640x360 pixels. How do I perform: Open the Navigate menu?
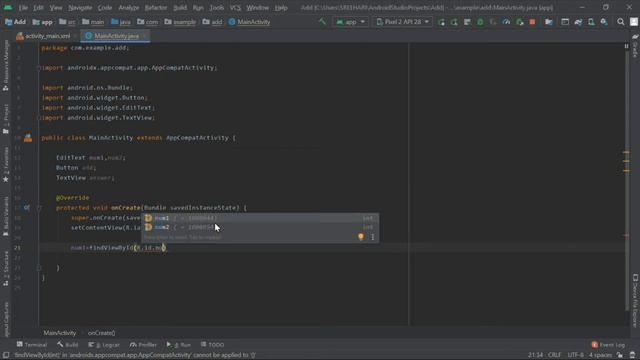[80, 7]
